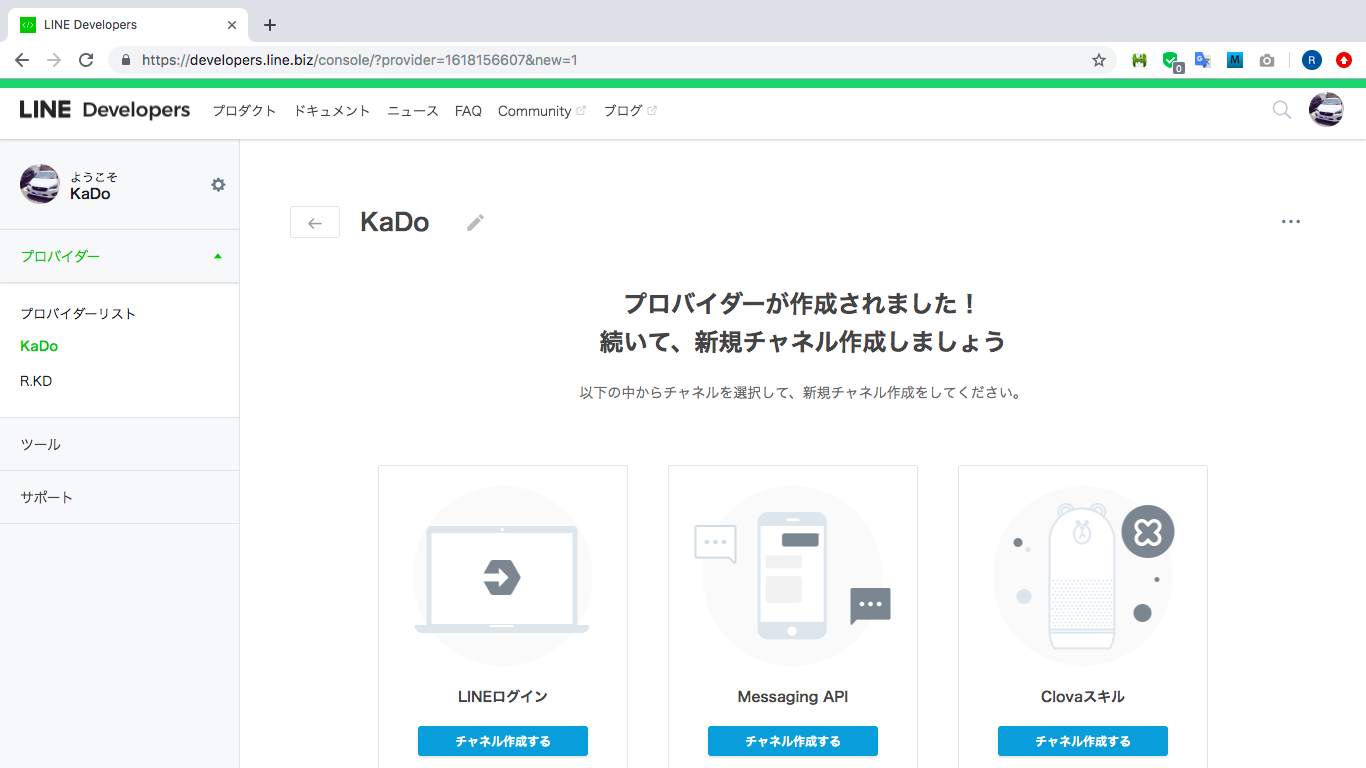
Task: Open the account avatar in the header
Action: (x=1326, y=110)
